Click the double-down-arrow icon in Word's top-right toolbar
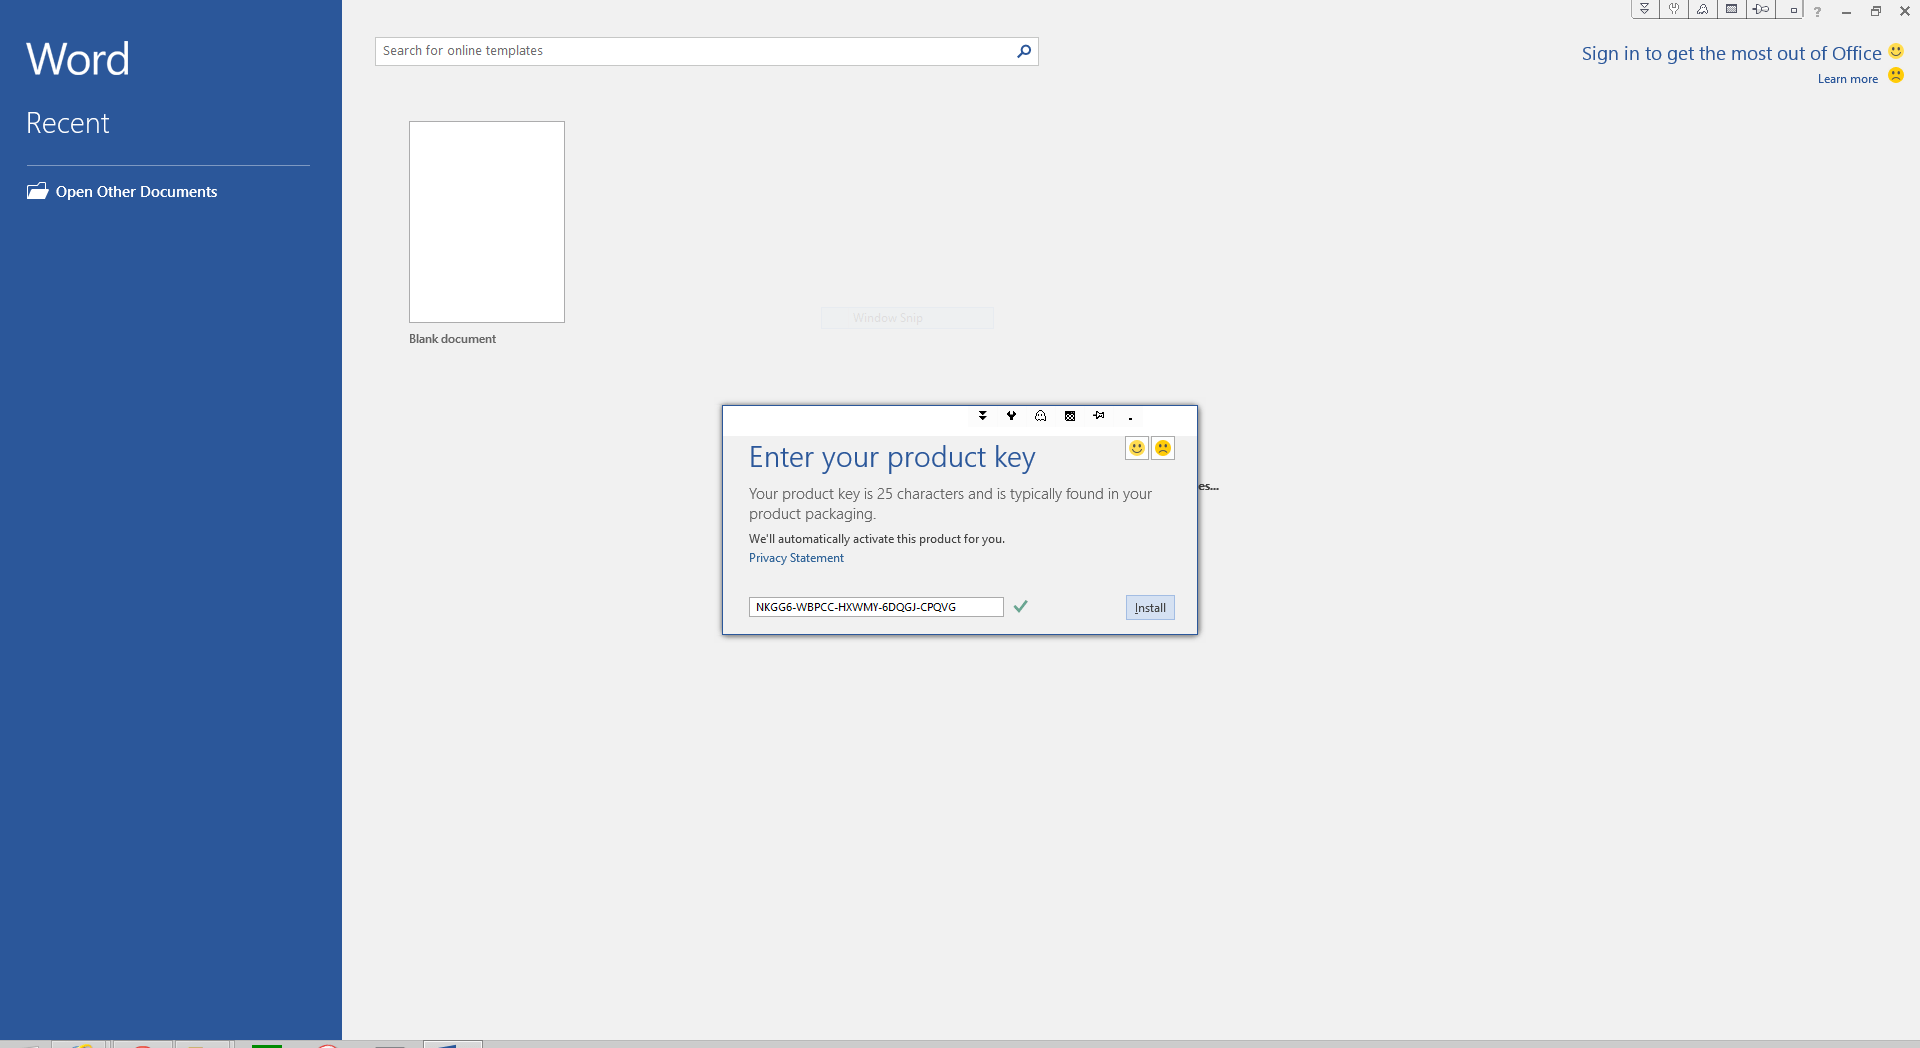 1645,9
